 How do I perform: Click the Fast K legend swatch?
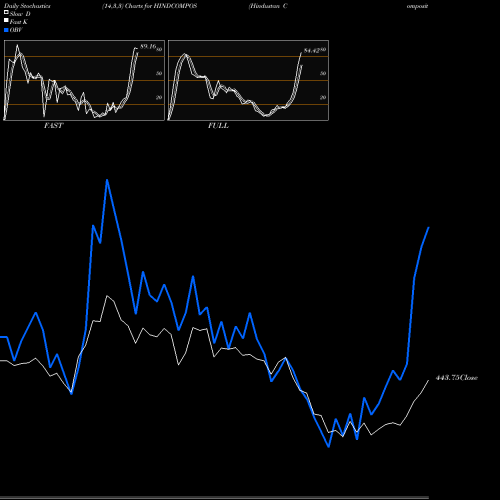(x=6, y=20)
